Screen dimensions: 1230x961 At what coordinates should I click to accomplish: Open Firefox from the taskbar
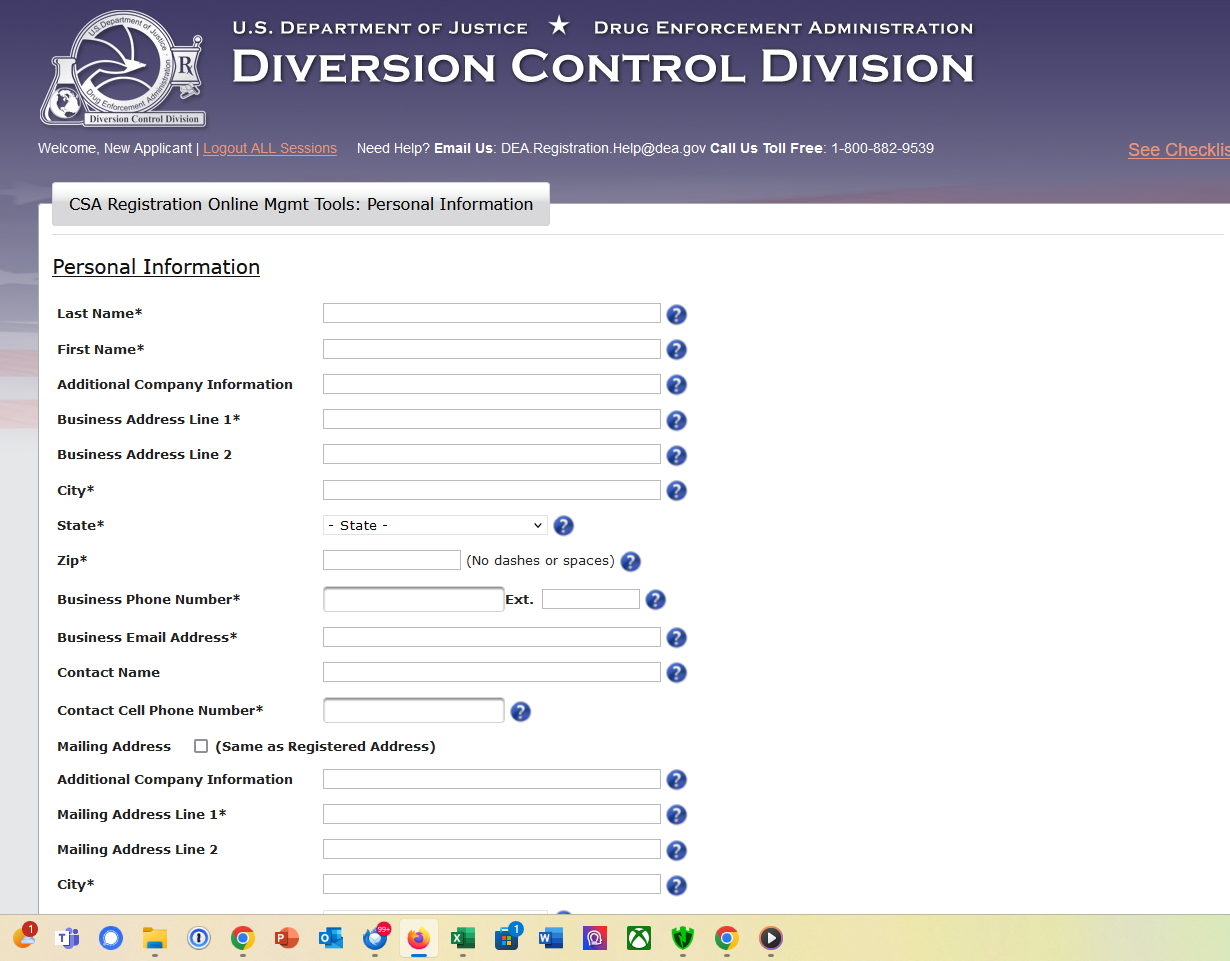tap(418, 938)
